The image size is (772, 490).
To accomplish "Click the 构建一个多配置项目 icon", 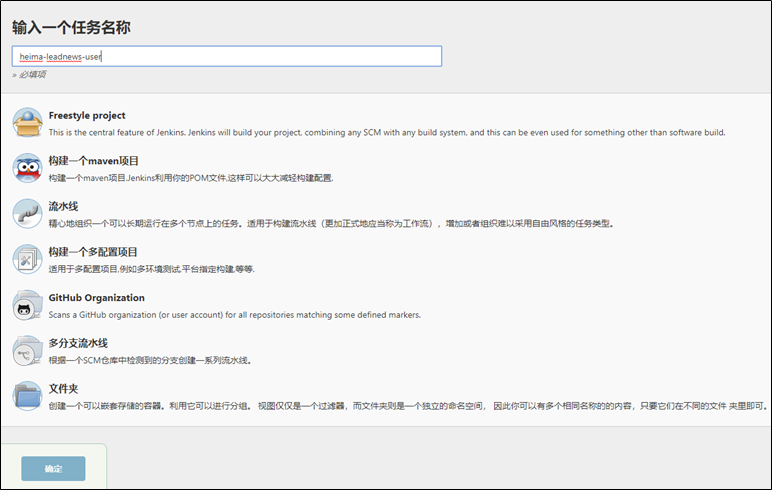I will pyautogui.click(x=27, y=260).
